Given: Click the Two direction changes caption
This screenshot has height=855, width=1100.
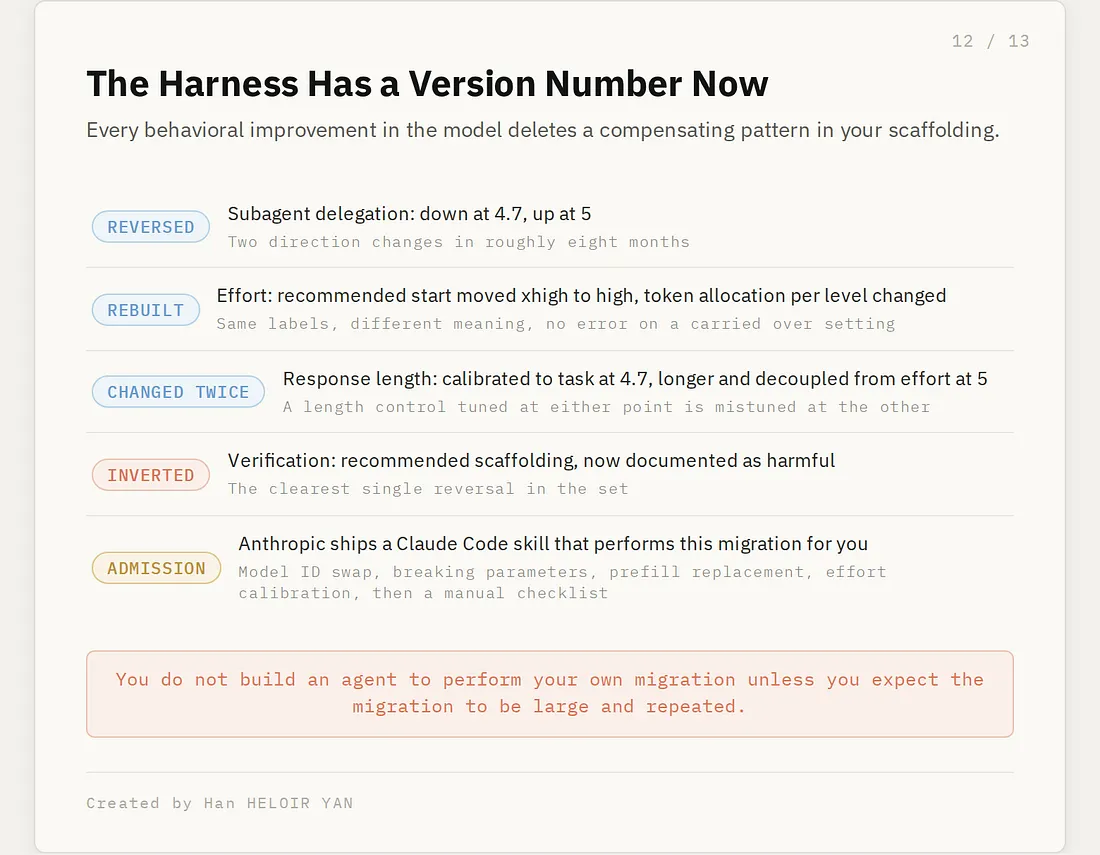Looking at the screenshot, I should click(459, 242).
